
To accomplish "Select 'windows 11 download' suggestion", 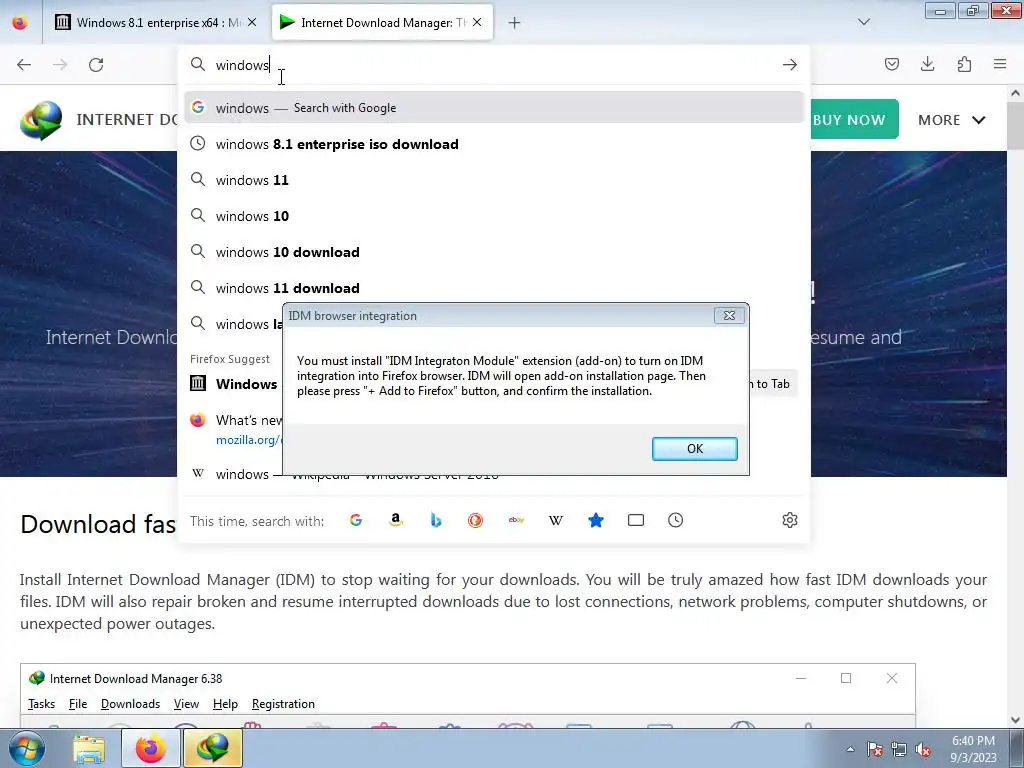I will [x=493, y=288].
